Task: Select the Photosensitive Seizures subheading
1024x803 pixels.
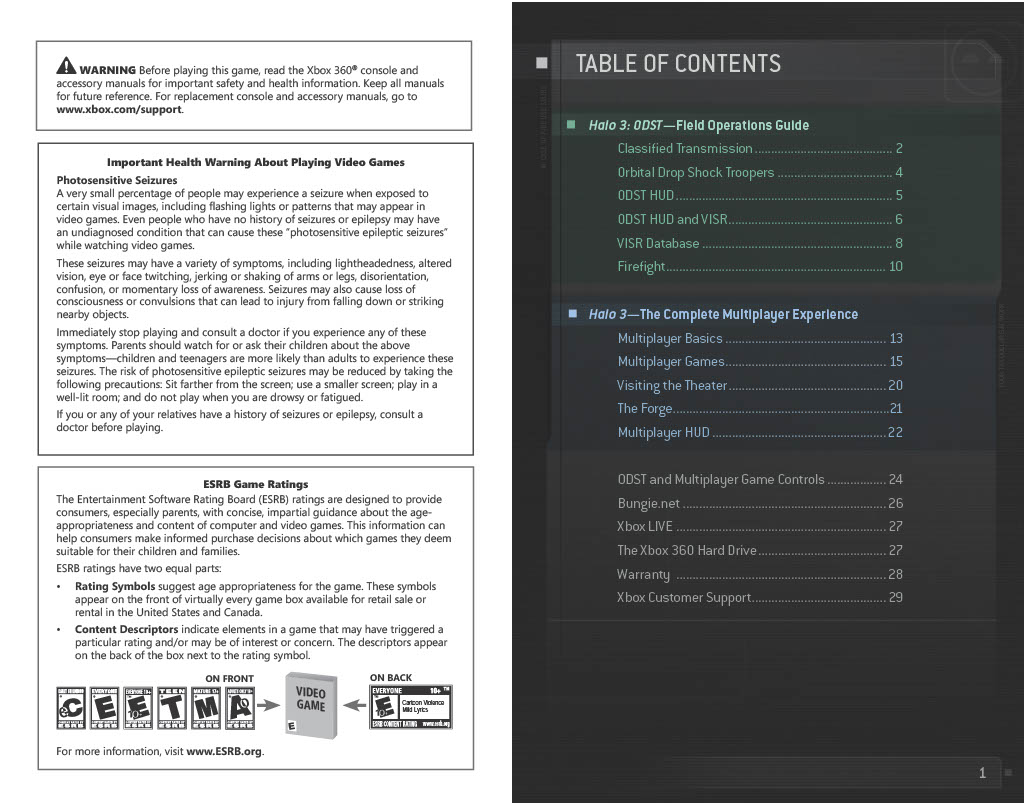Action: coord(117,180)
